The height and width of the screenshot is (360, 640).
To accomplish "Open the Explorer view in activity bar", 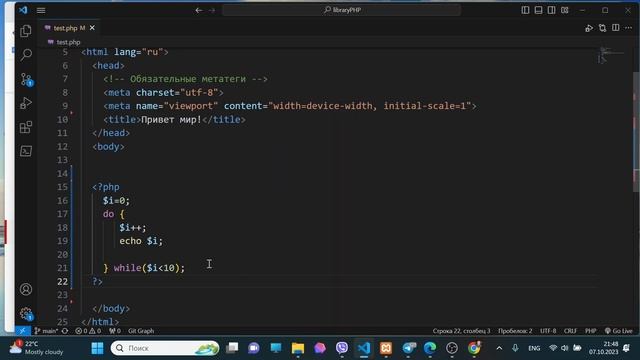I will tap(26, 31).
